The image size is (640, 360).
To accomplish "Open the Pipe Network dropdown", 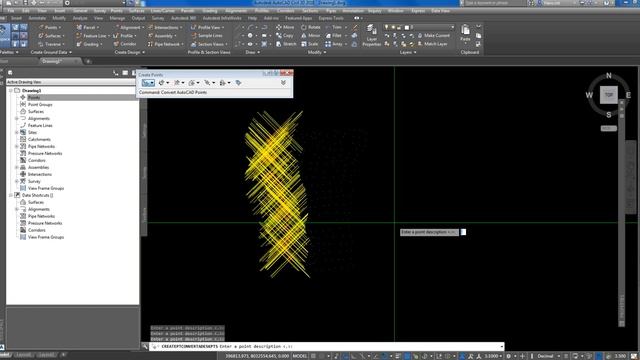I will coord(166,44).
